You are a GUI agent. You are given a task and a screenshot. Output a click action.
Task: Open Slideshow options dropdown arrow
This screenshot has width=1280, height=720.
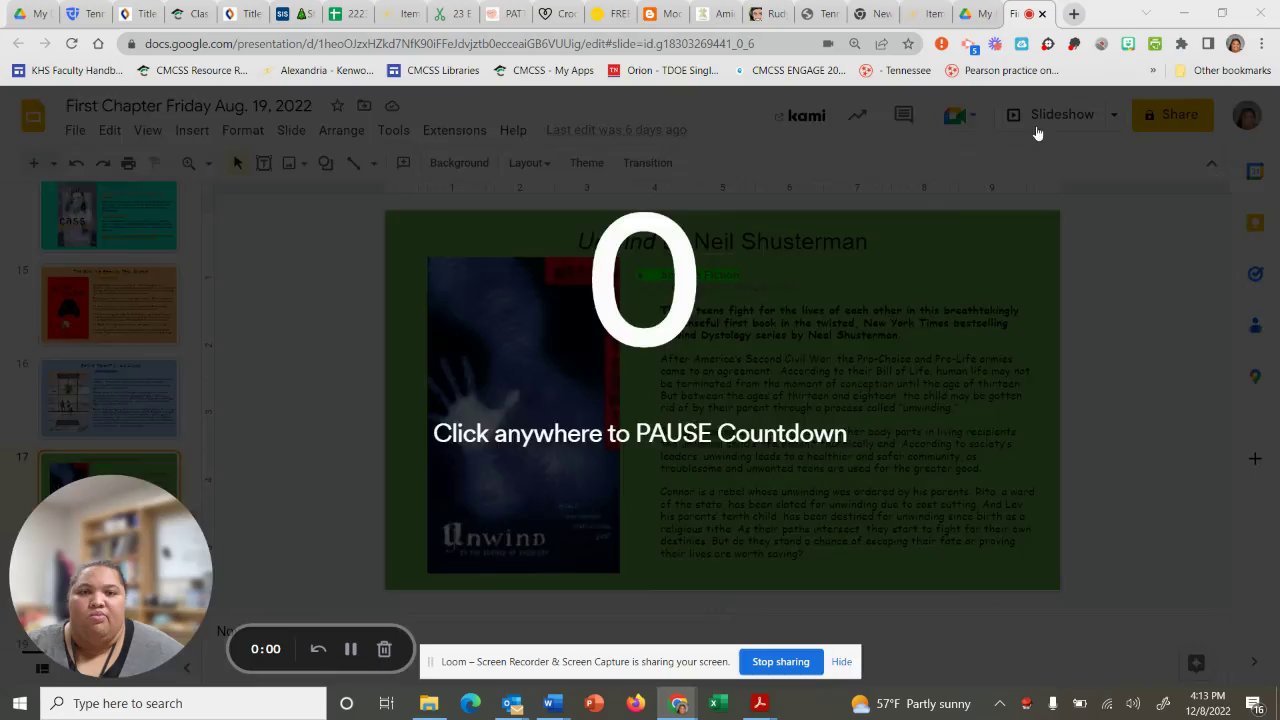pos(1114,115)
